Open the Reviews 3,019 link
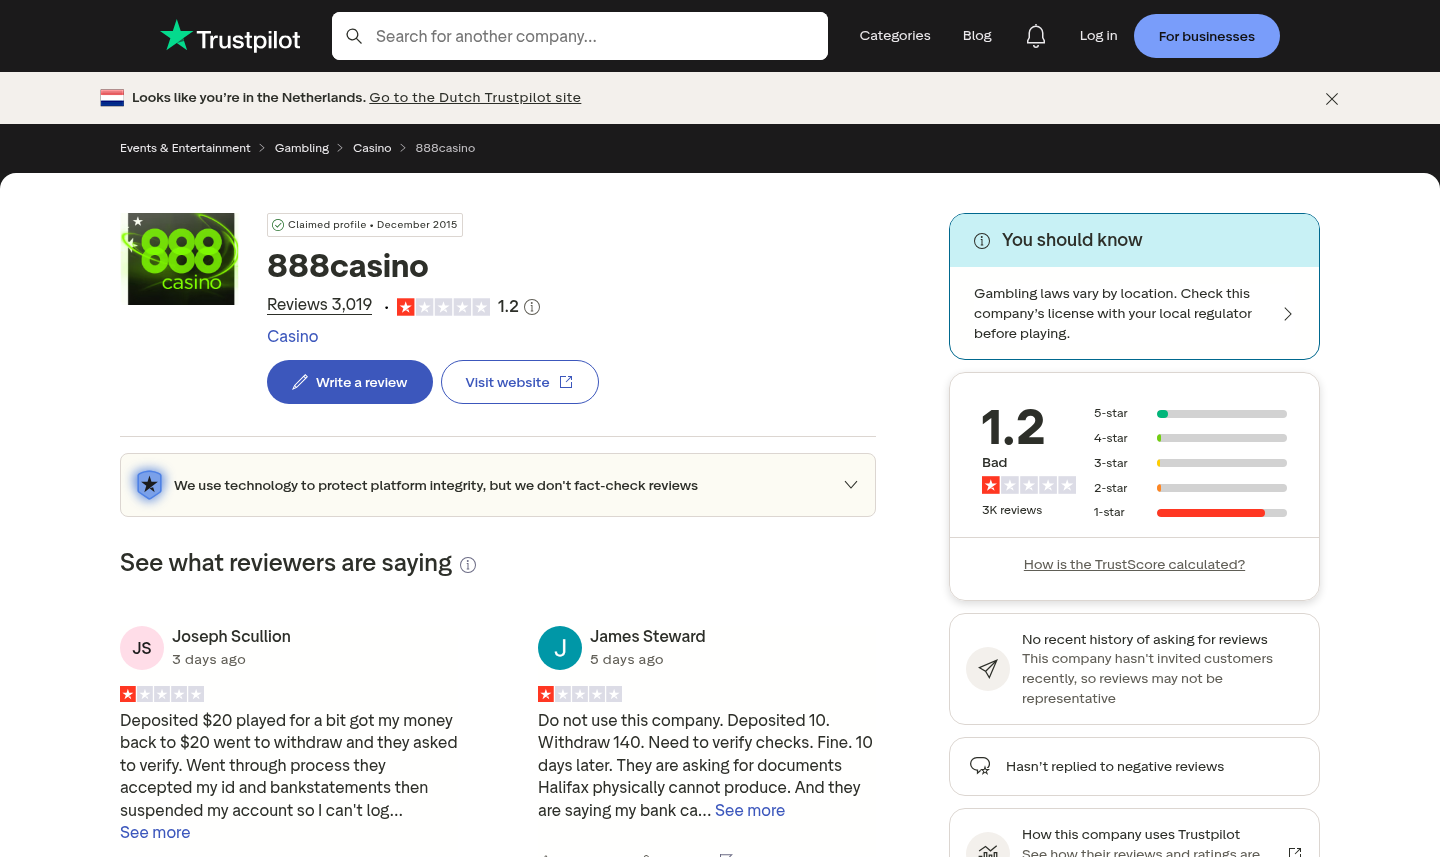1440x857 pixels. [319, 305]
